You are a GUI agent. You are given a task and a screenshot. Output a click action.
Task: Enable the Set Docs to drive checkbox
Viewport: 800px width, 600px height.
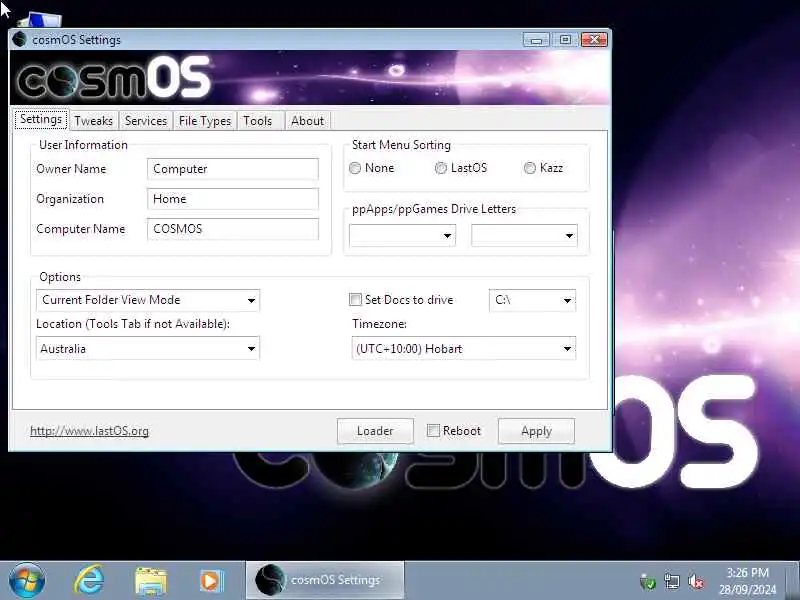355,299
